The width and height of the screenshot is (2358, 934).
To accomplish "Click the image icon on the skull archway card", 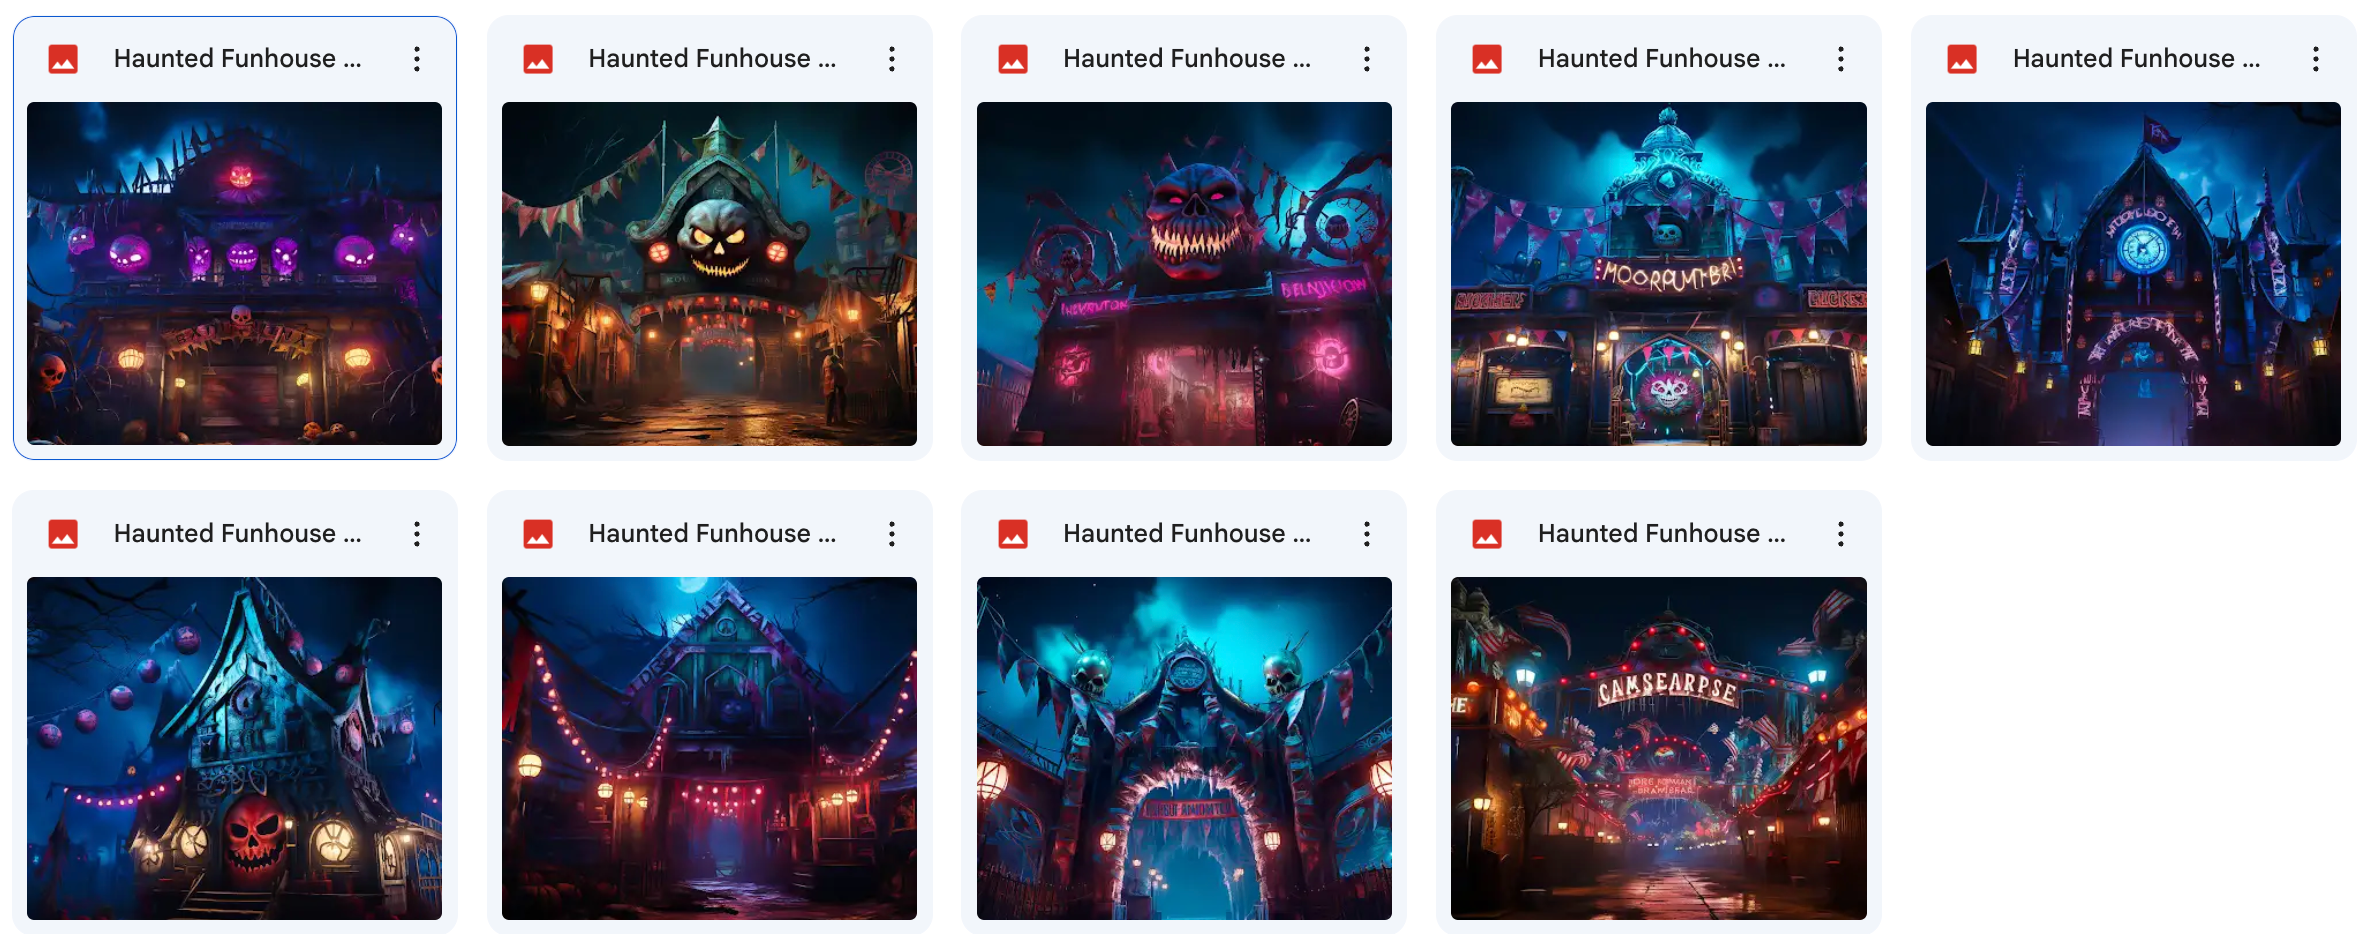I will [x=539, y=58].
